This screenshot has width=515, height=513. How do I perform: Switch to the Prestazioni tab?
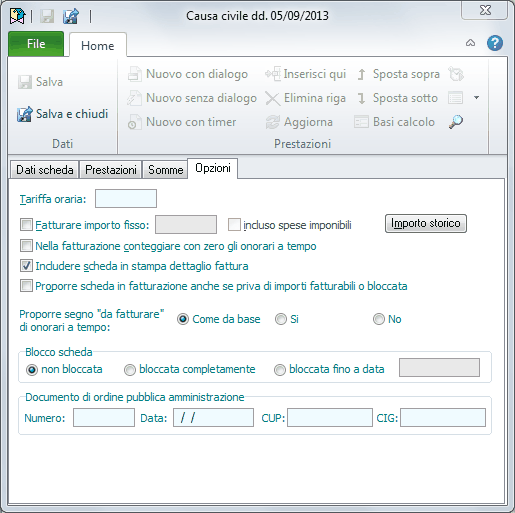point(111,170)
